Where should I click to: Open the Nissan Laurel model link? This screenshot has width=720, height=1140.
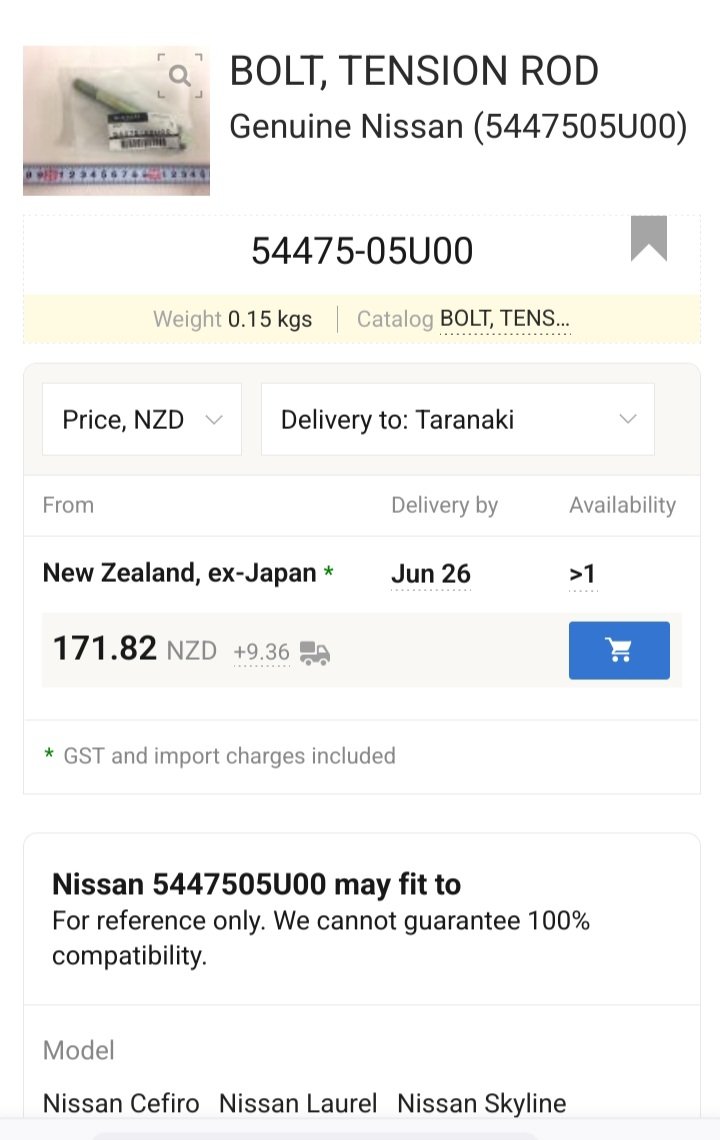point(298,1103)
